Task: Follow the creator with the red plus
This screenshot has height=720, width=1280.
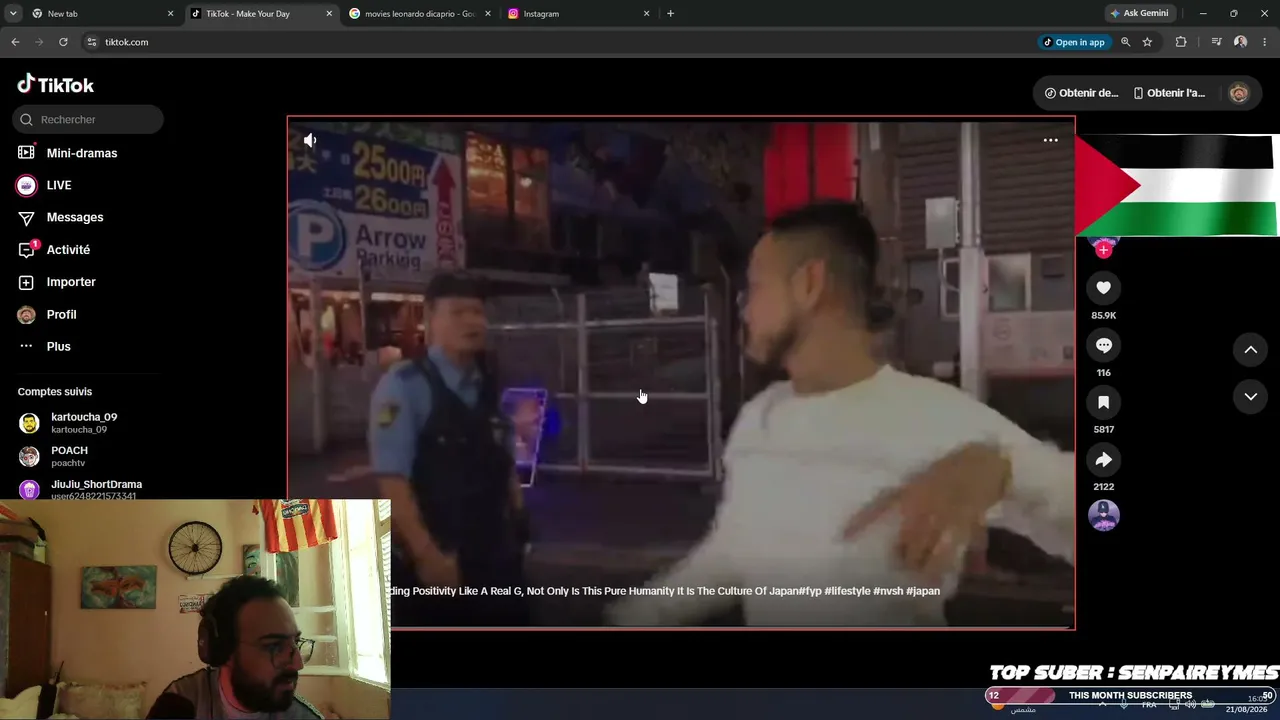Action: (x=1104, y=250)
